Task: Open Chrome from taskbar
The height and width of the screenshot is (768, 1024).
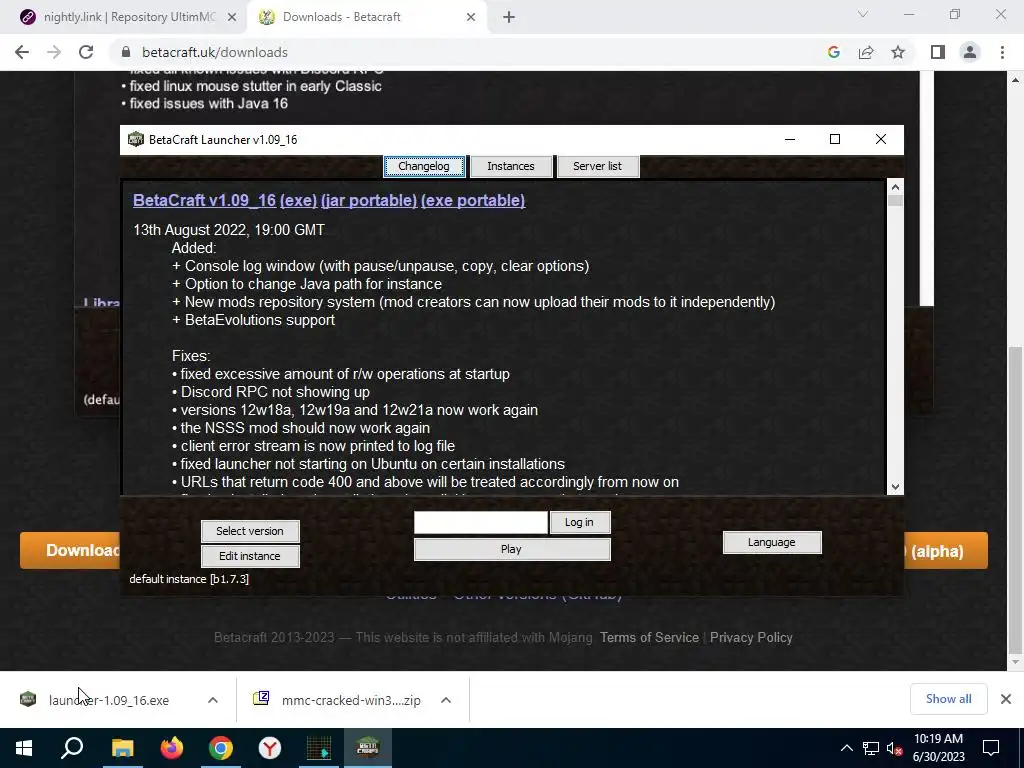Action: (221, 748)
